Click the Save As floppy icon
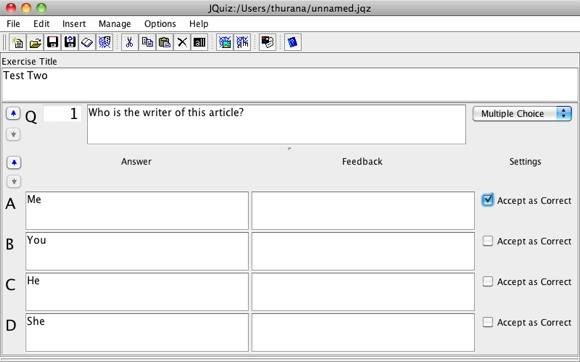Screen dimensions: 580x362 tap(70, 43)
